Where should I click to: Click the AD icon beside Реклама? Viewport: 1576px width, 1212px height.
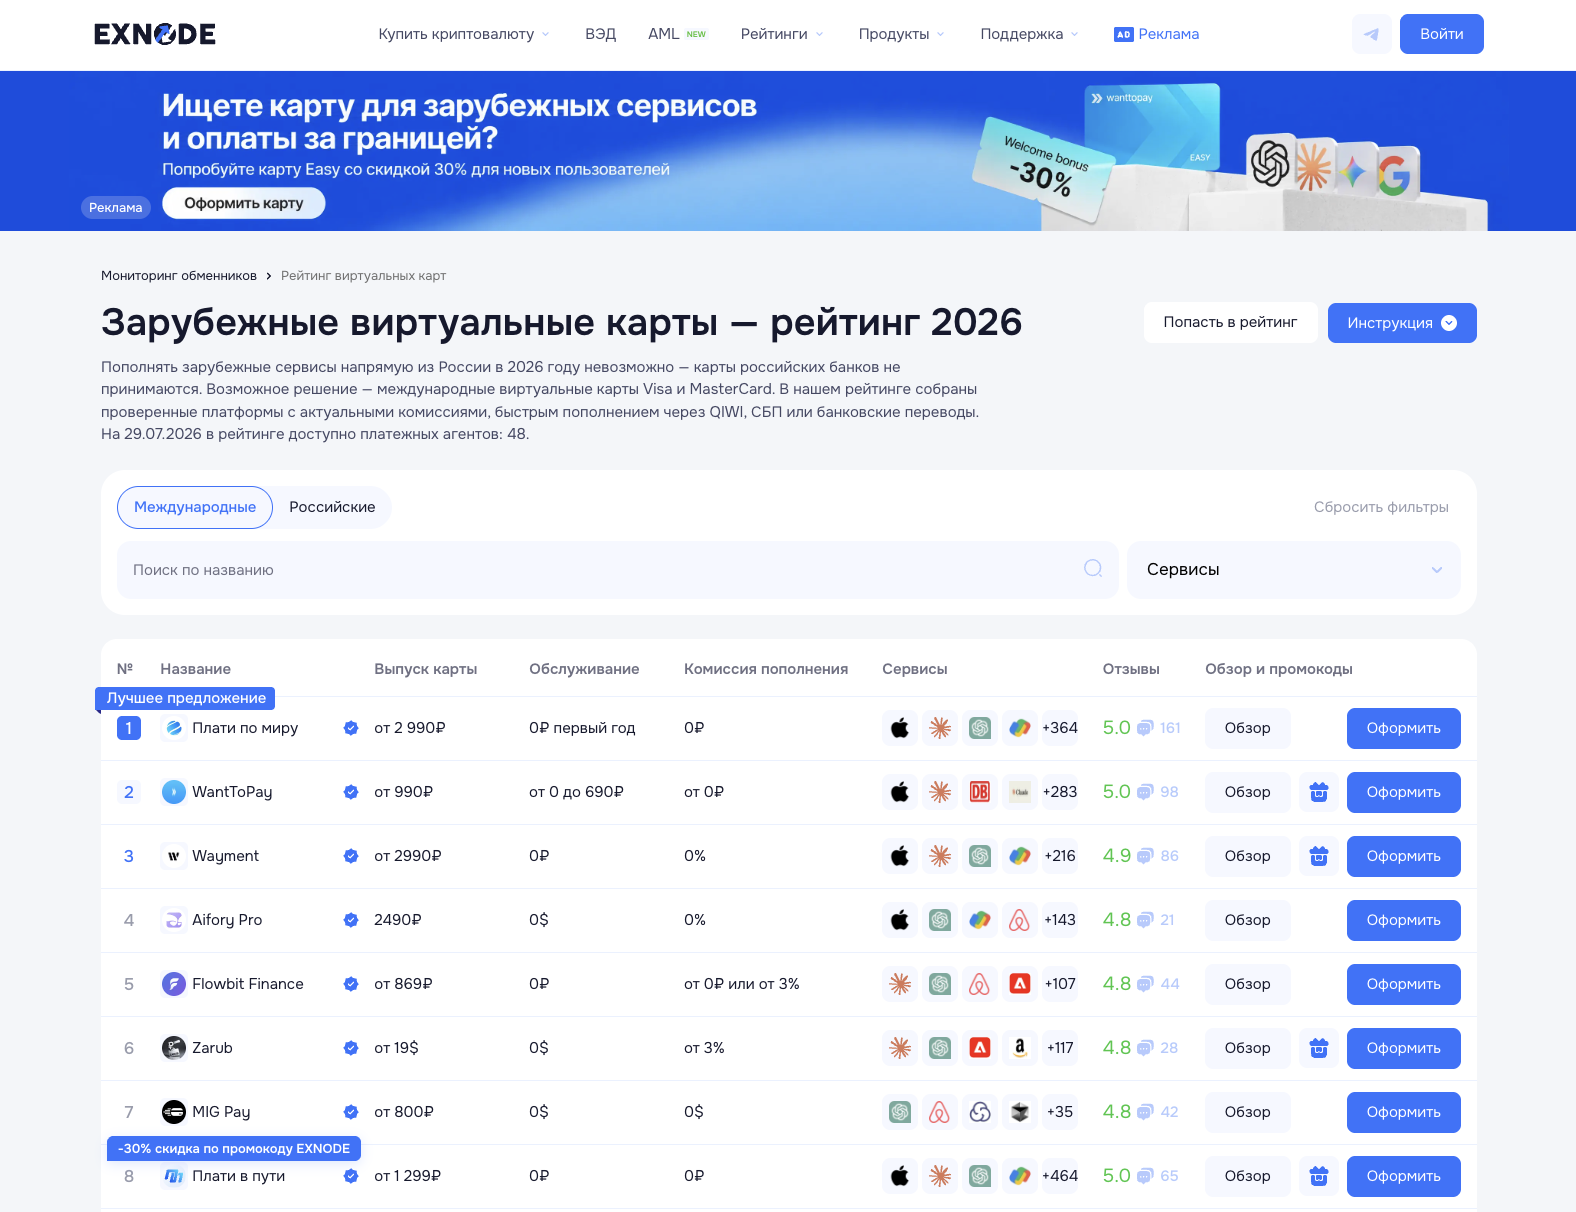tap(1123, 34)
